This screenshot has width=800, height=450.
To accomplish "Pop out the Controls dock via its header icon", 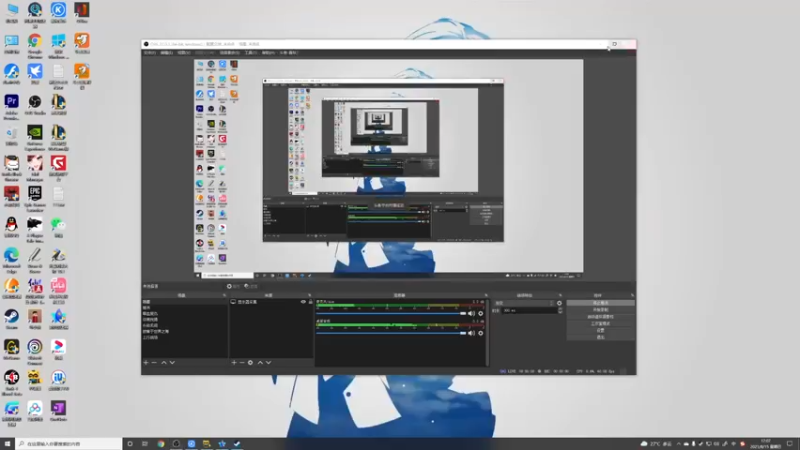I will [632, 295].
